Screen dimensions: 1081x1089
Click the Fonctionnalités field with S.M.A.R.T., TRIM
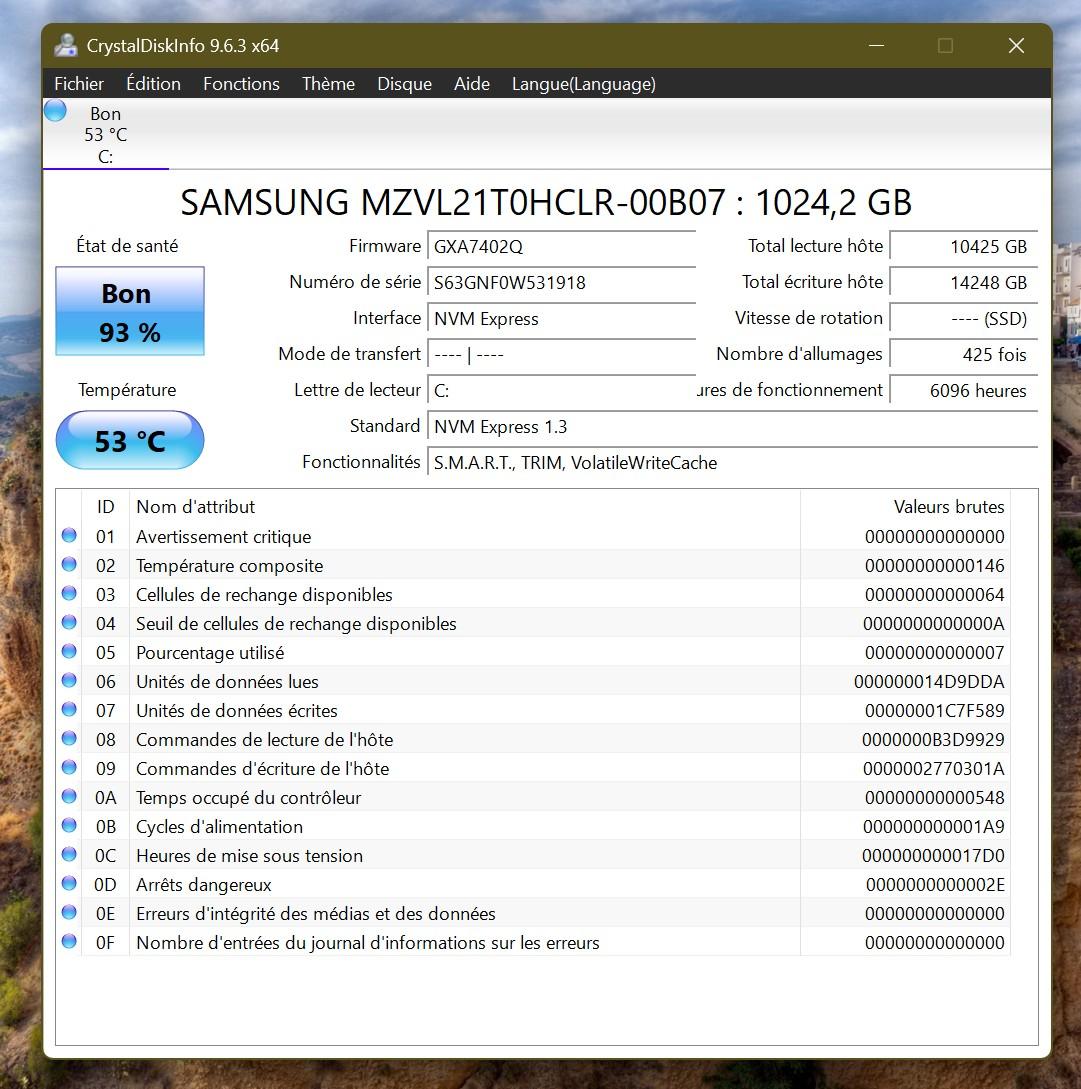[732, 463]
